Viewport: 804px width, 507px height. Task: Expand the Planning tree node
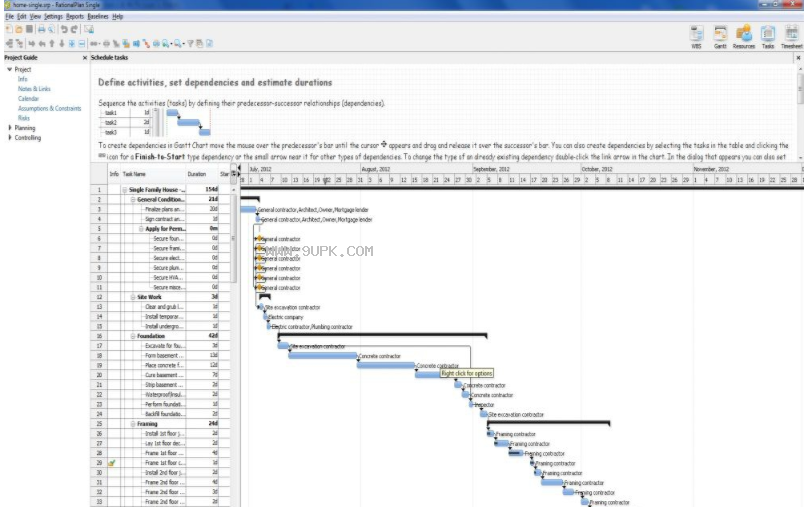point(10,128)
